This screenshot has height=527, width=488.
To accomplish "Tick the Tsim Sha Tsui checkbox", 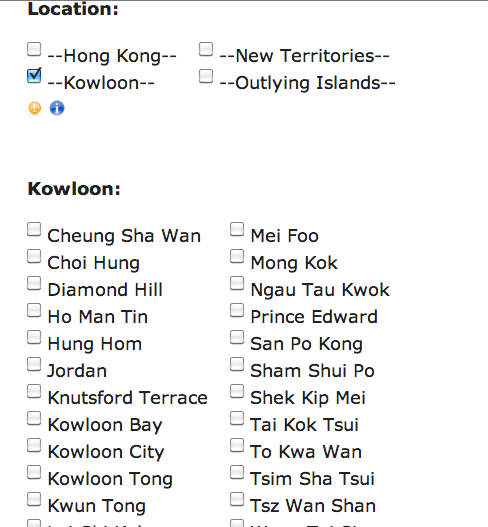I will point(237,472).
